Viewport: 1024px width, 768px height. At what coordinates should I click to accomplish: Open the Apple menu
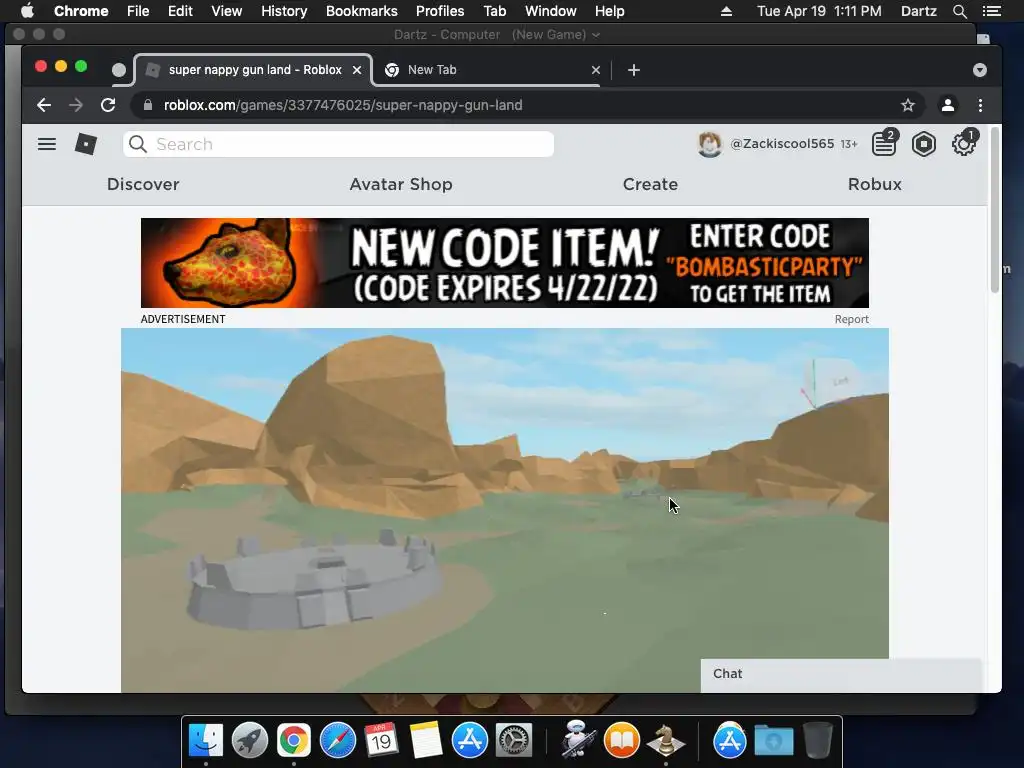pyautogui.click(x=27, y=11)
